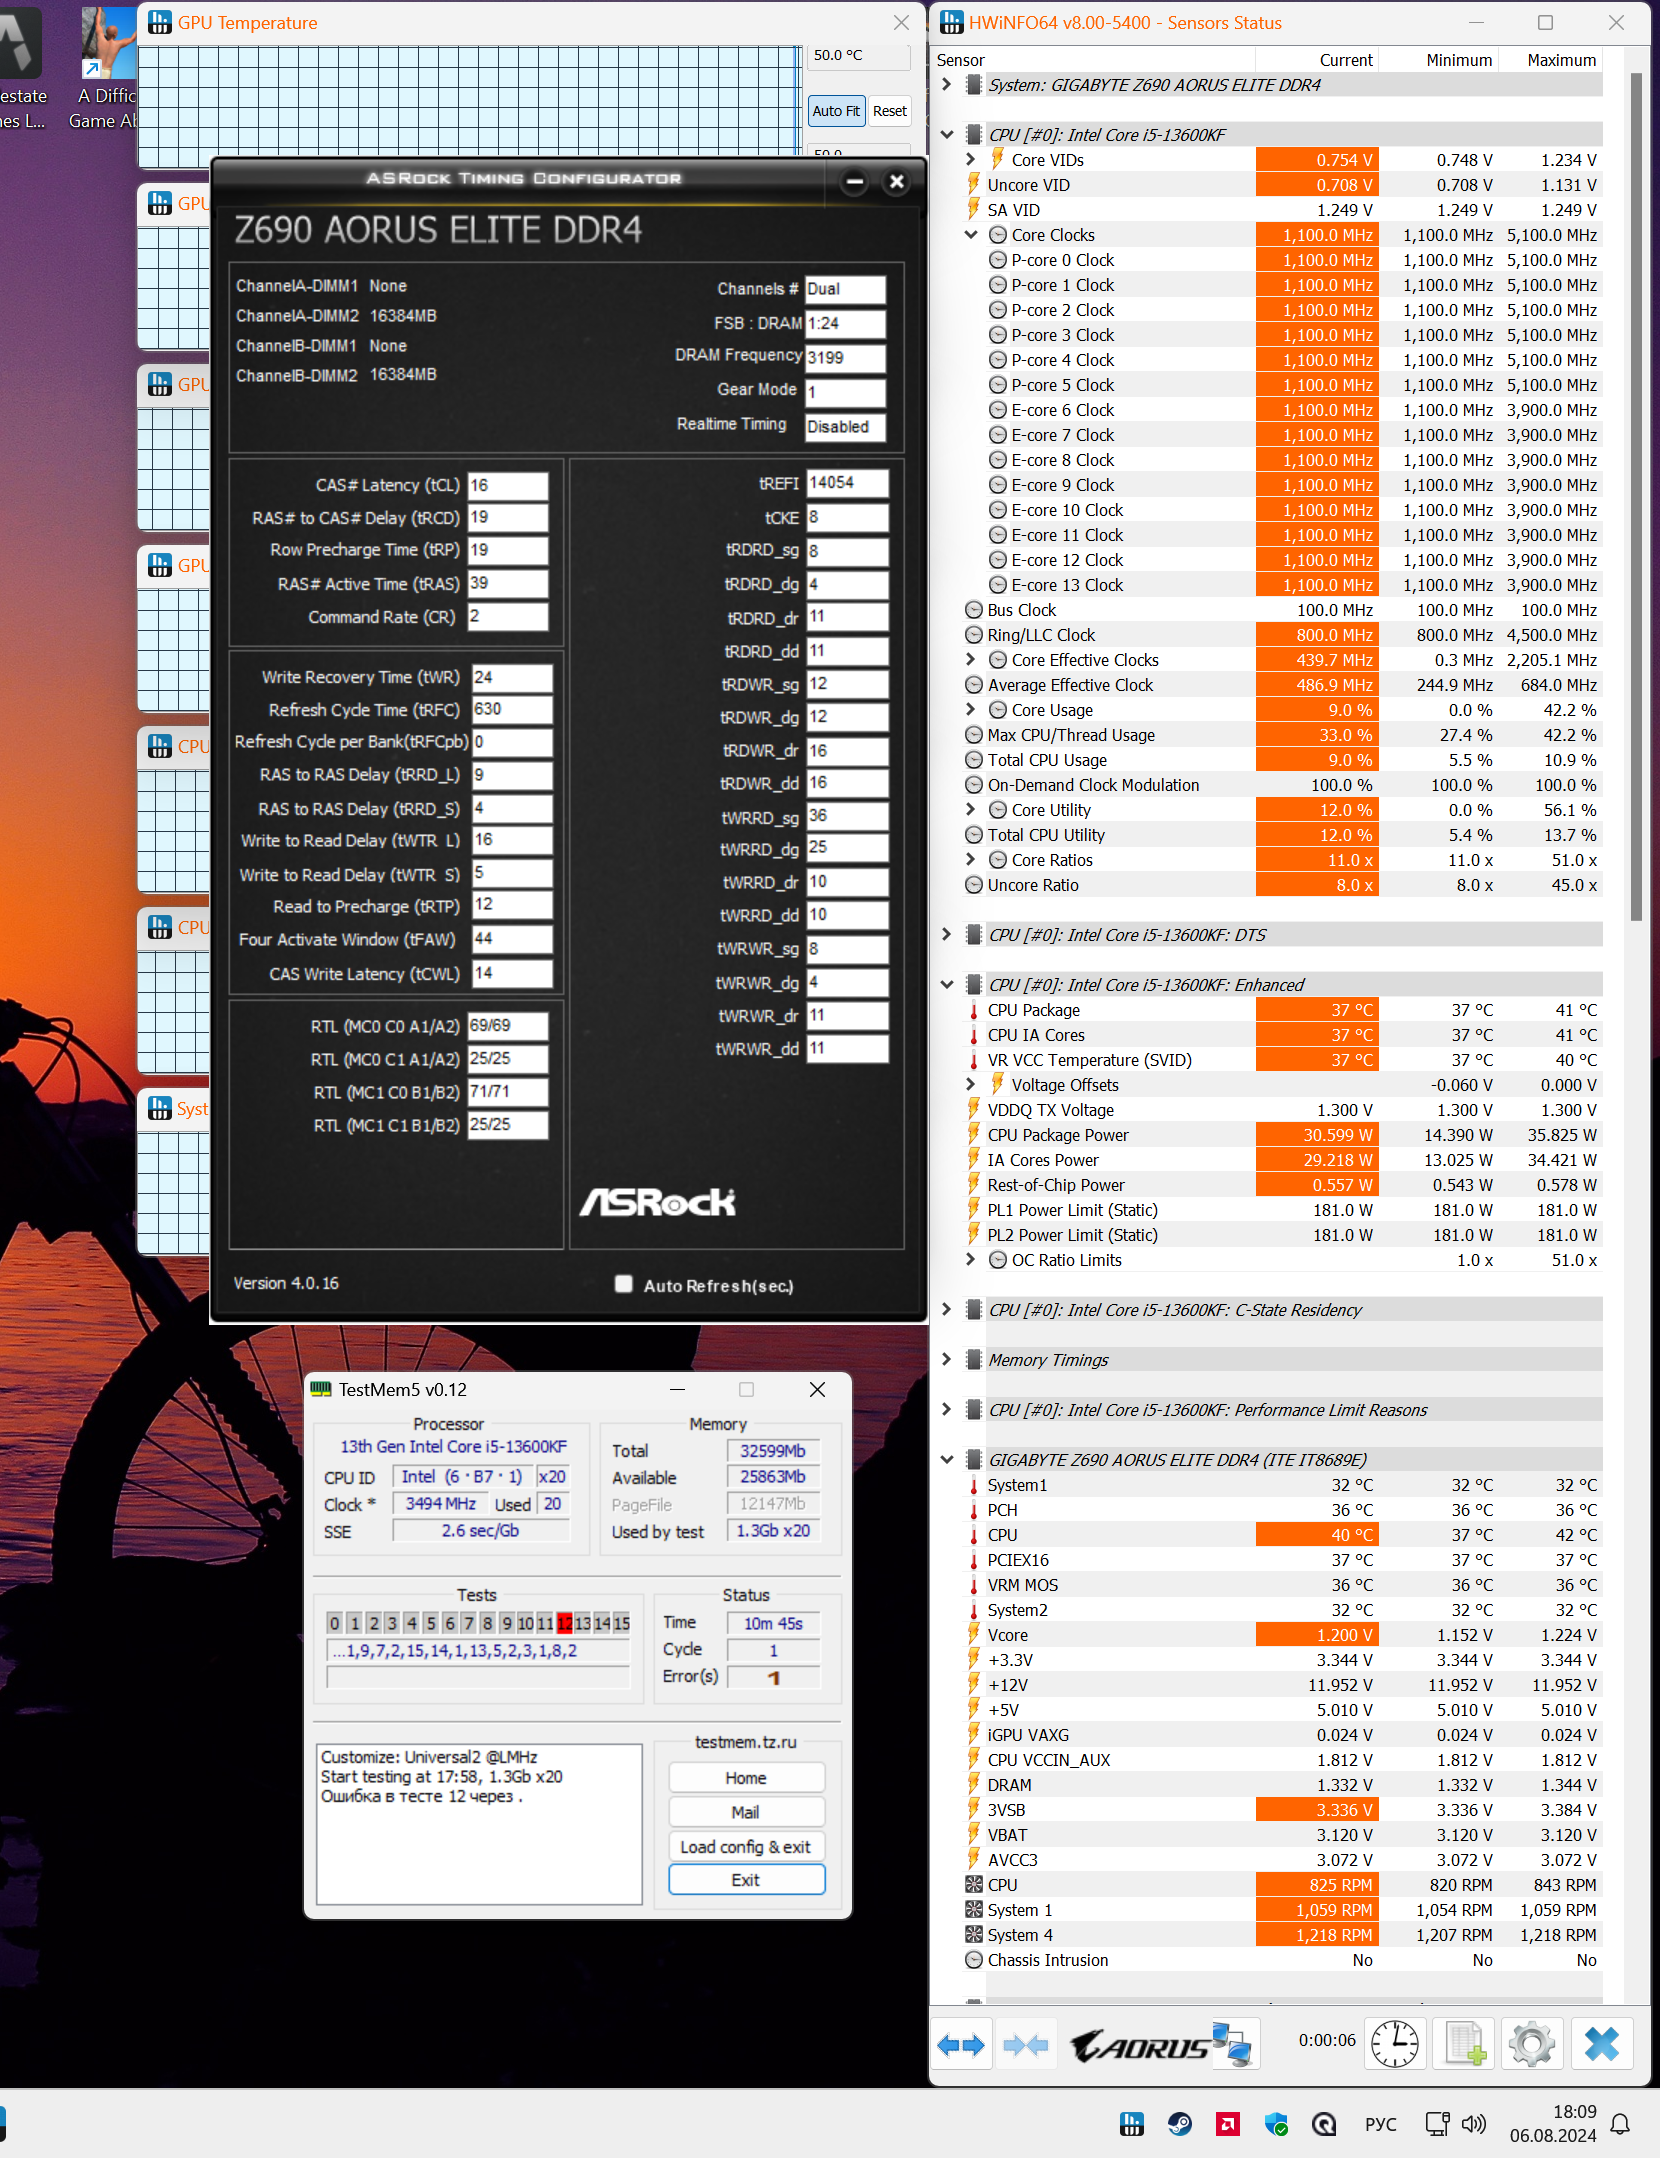Open the notification bell in the taskbar
This screenshot has height=2158, width=1660.
[1620, 2124]
